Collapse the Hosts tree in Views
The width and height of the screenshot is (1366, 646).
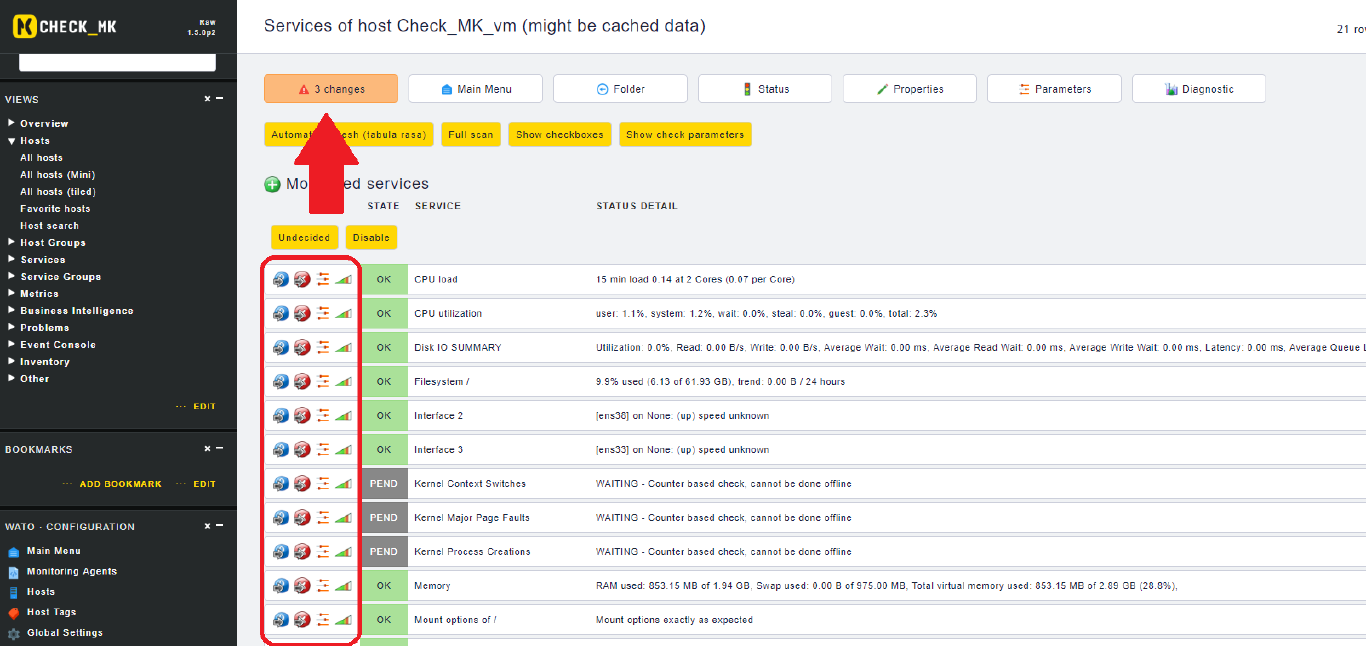[12, 141]
